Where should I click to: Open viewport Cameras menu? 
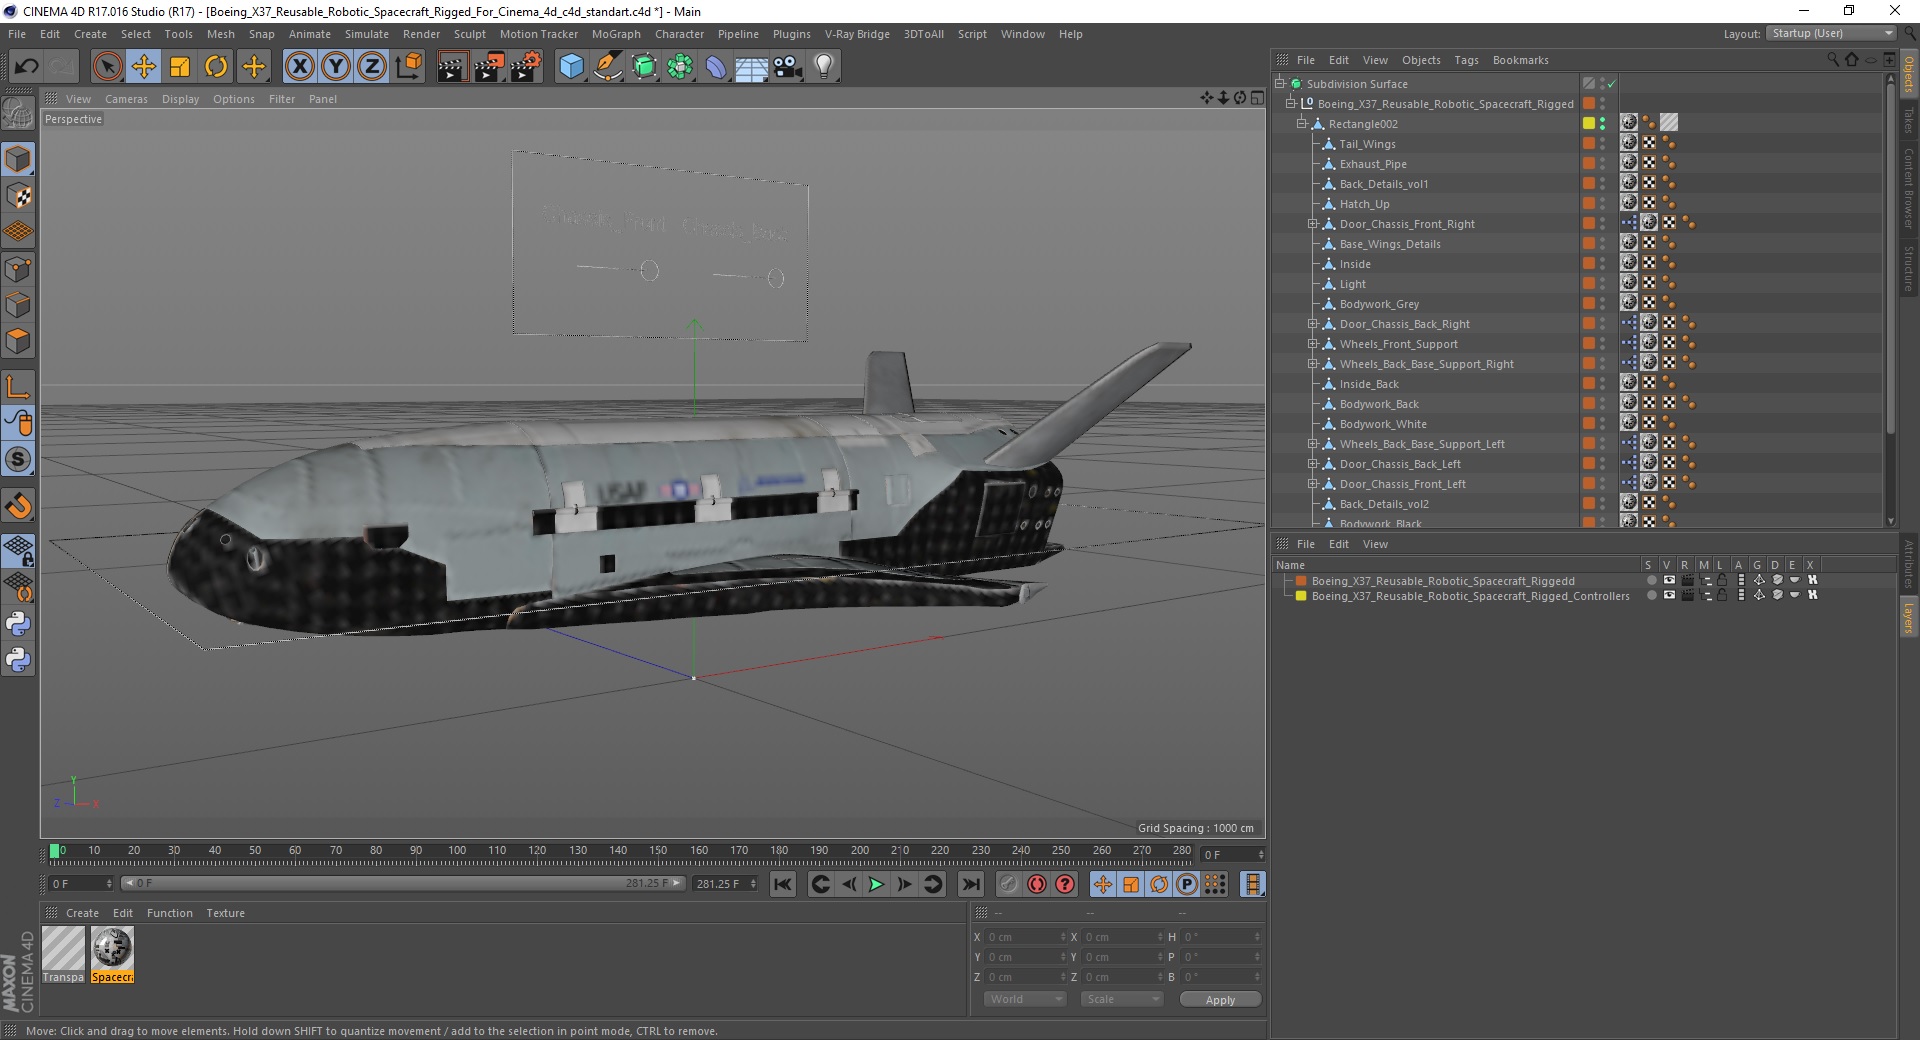pos(126,99)
